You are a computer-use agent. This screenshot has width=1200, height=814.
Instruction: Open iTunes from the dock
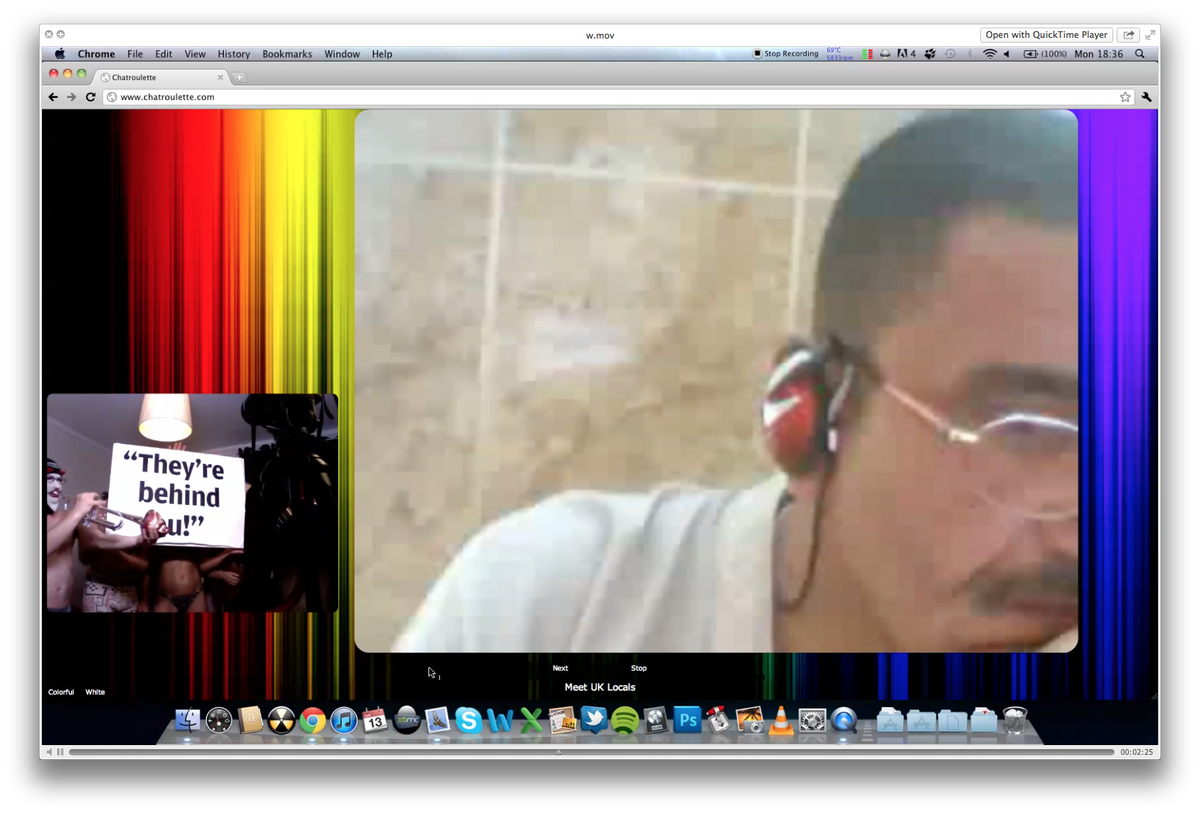[x=344, y=720]
